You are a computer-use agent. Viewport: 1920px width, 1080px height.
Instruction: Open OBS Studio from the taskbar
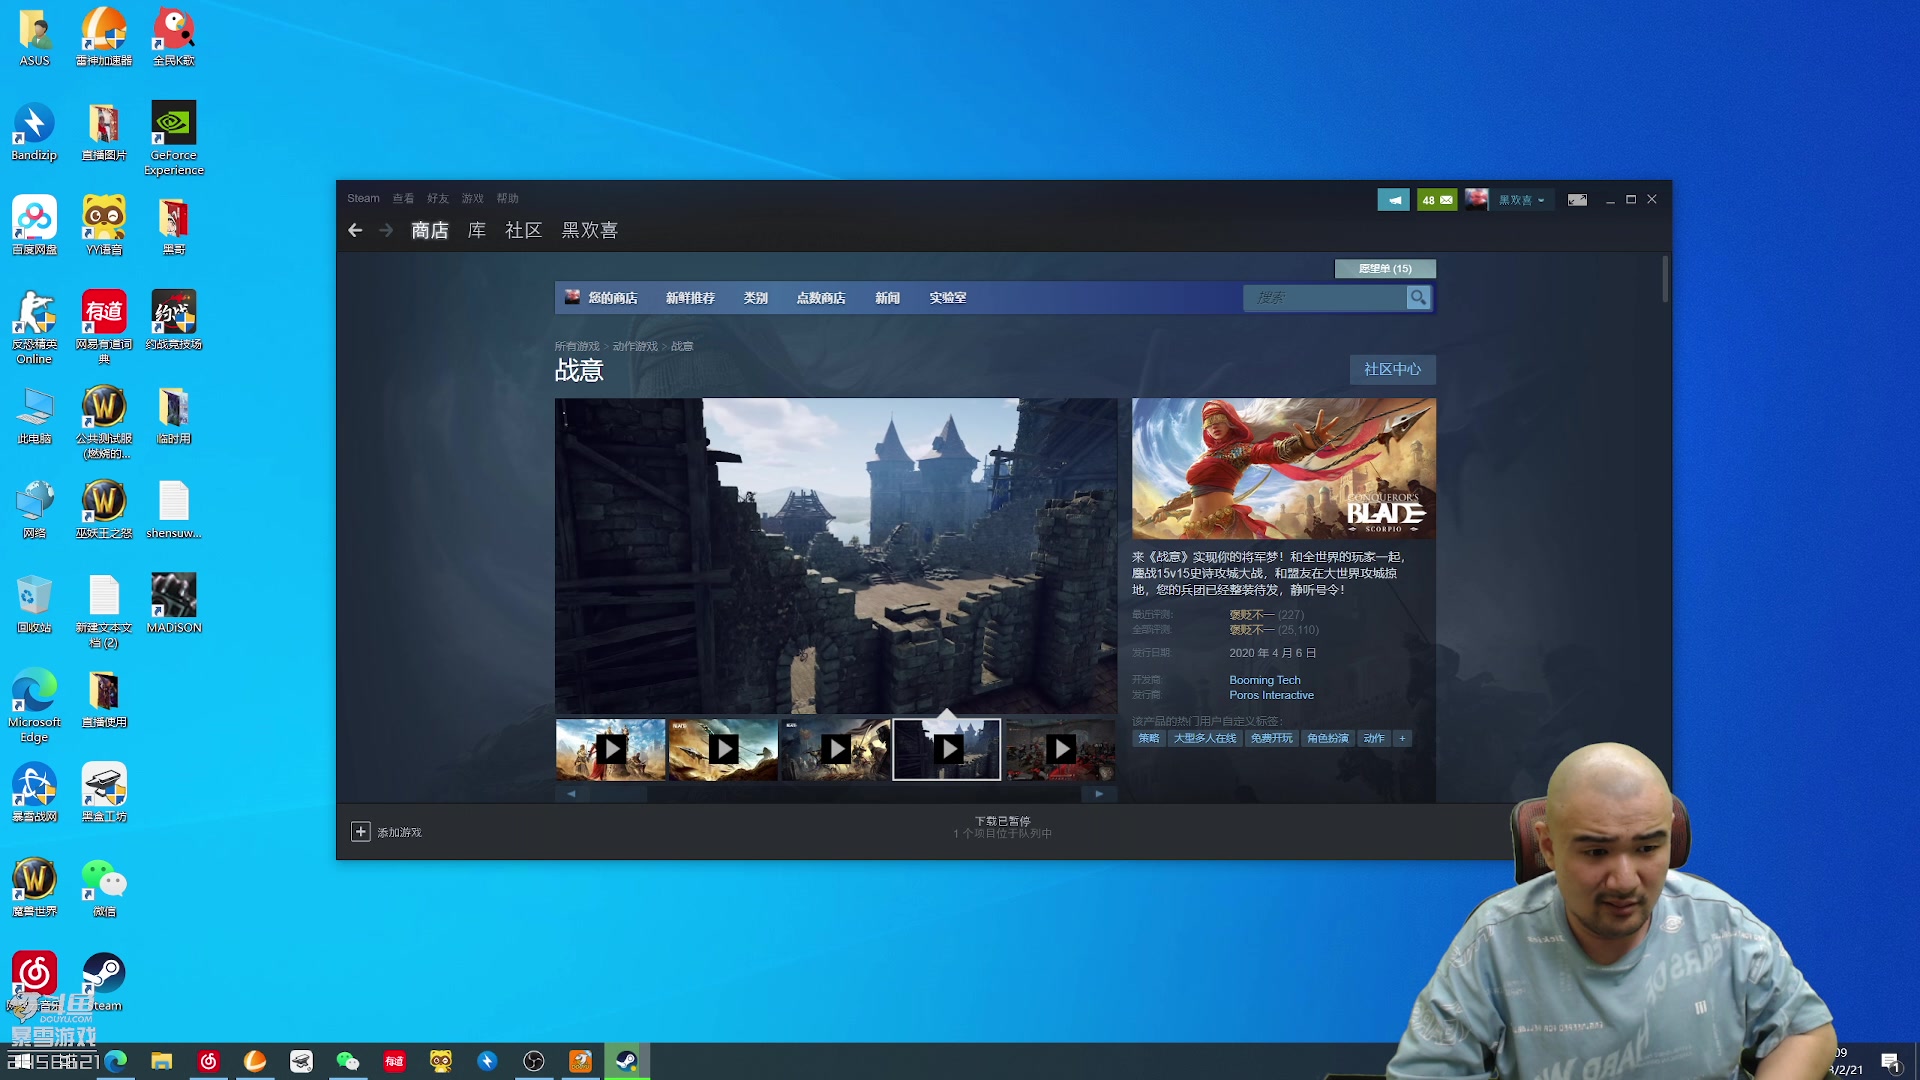[x=534, y=1061]
